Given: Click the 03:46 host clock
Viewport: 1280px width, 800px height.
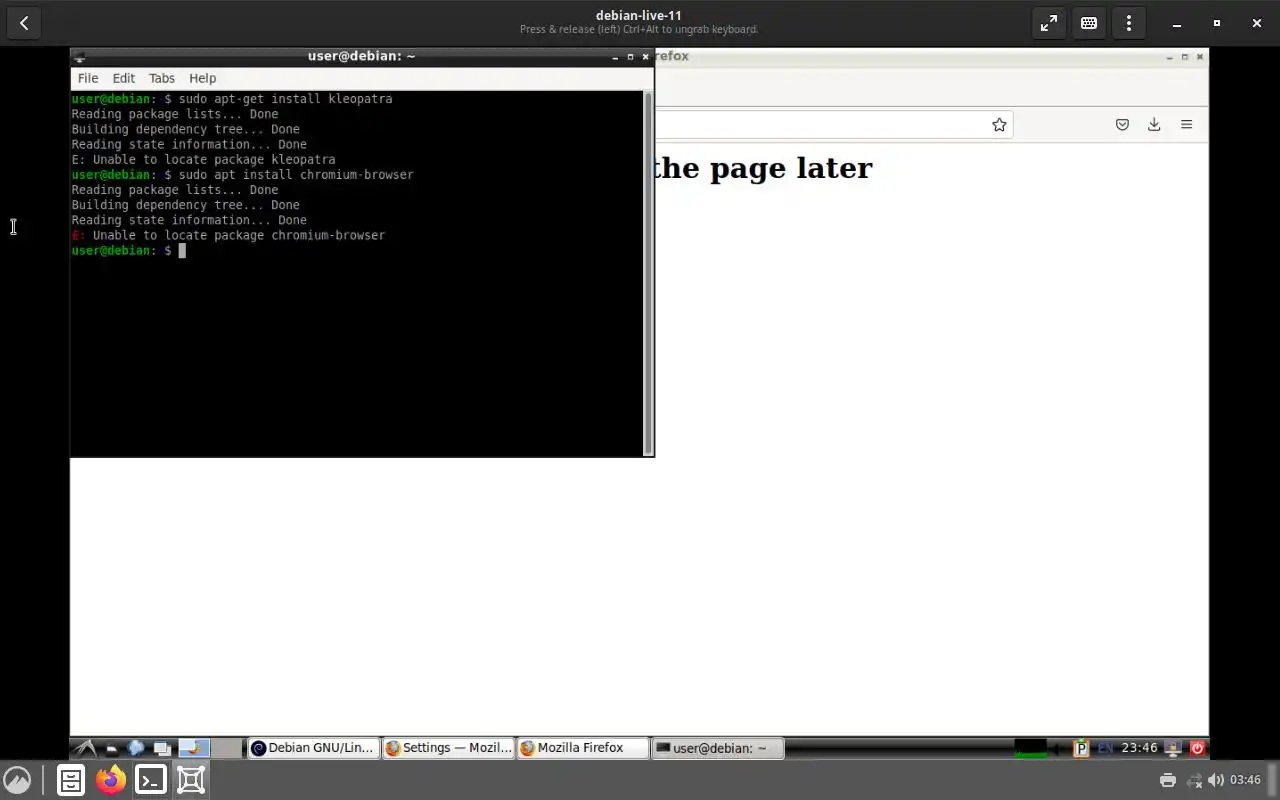Looking at the screenshot, I should [x=1245, y=780].
